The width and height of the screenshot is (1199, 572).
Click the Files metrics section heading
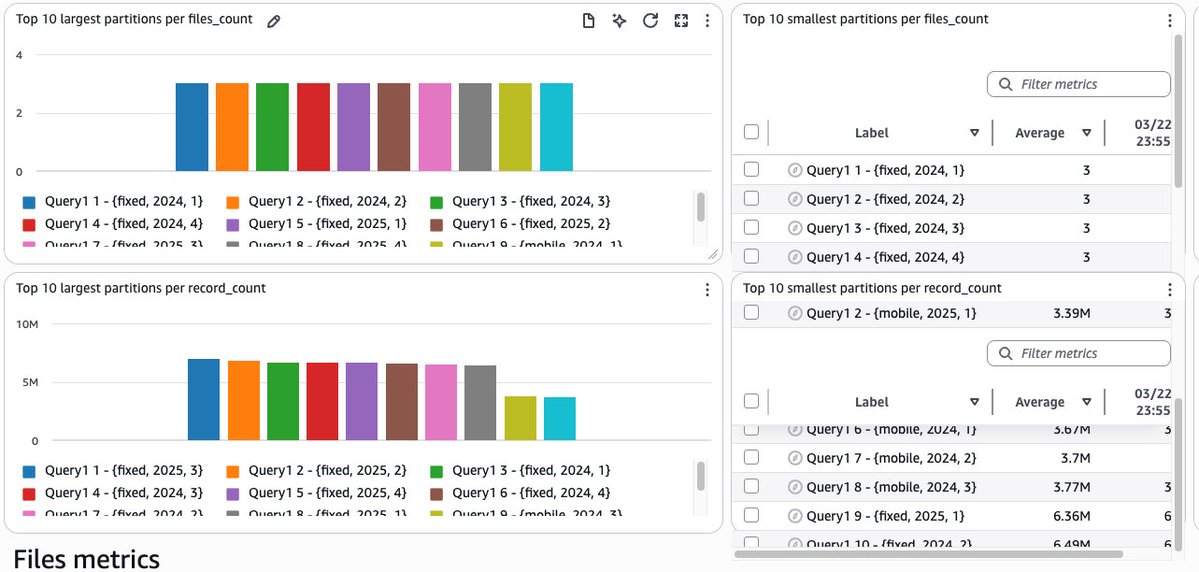click(x=86, y=558)
